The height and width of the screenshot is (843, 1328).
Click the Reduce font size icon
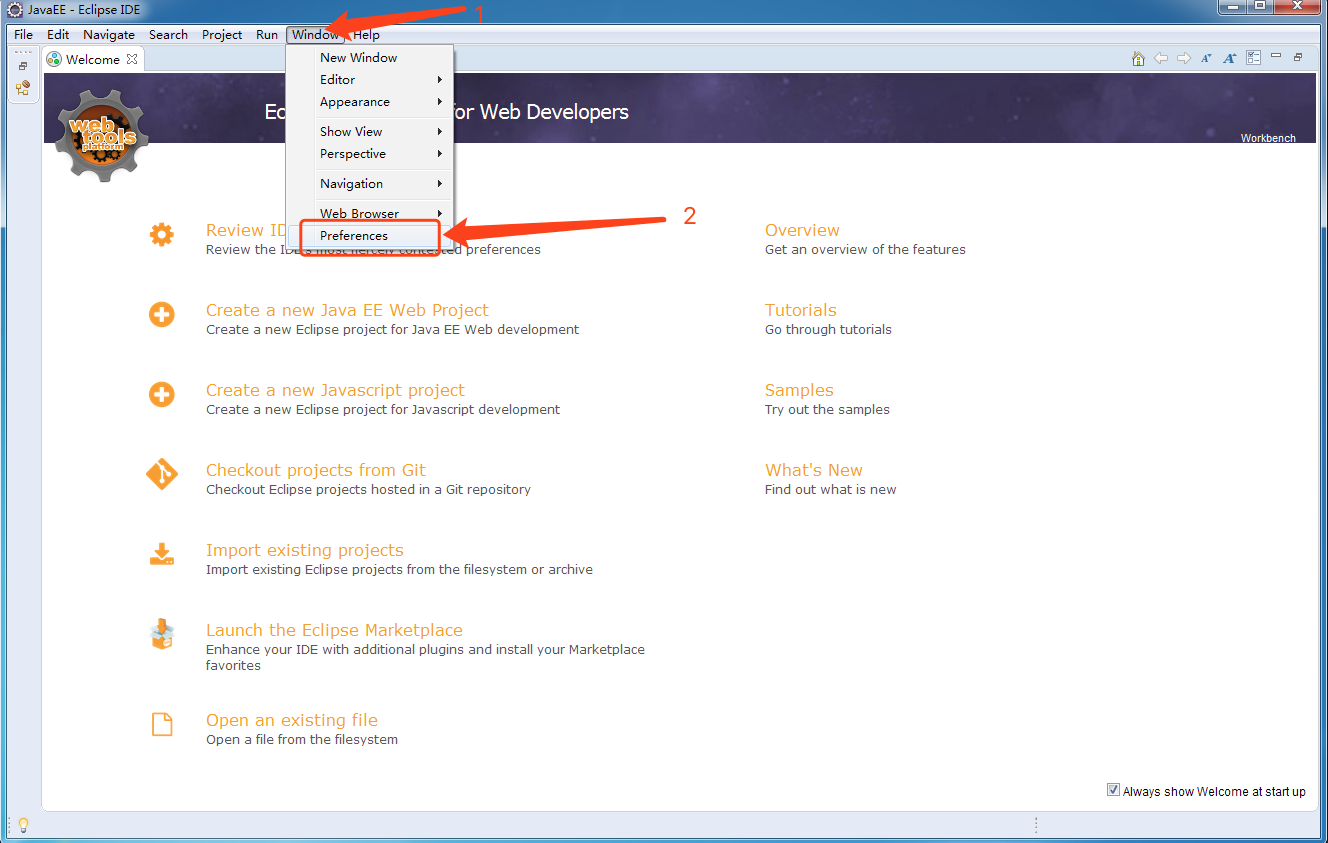1207,59
